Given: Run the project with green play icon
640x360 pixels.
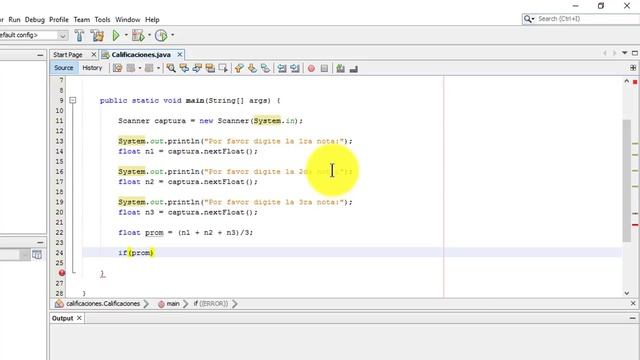Looking at the screenshot, I should coord(116,36).
